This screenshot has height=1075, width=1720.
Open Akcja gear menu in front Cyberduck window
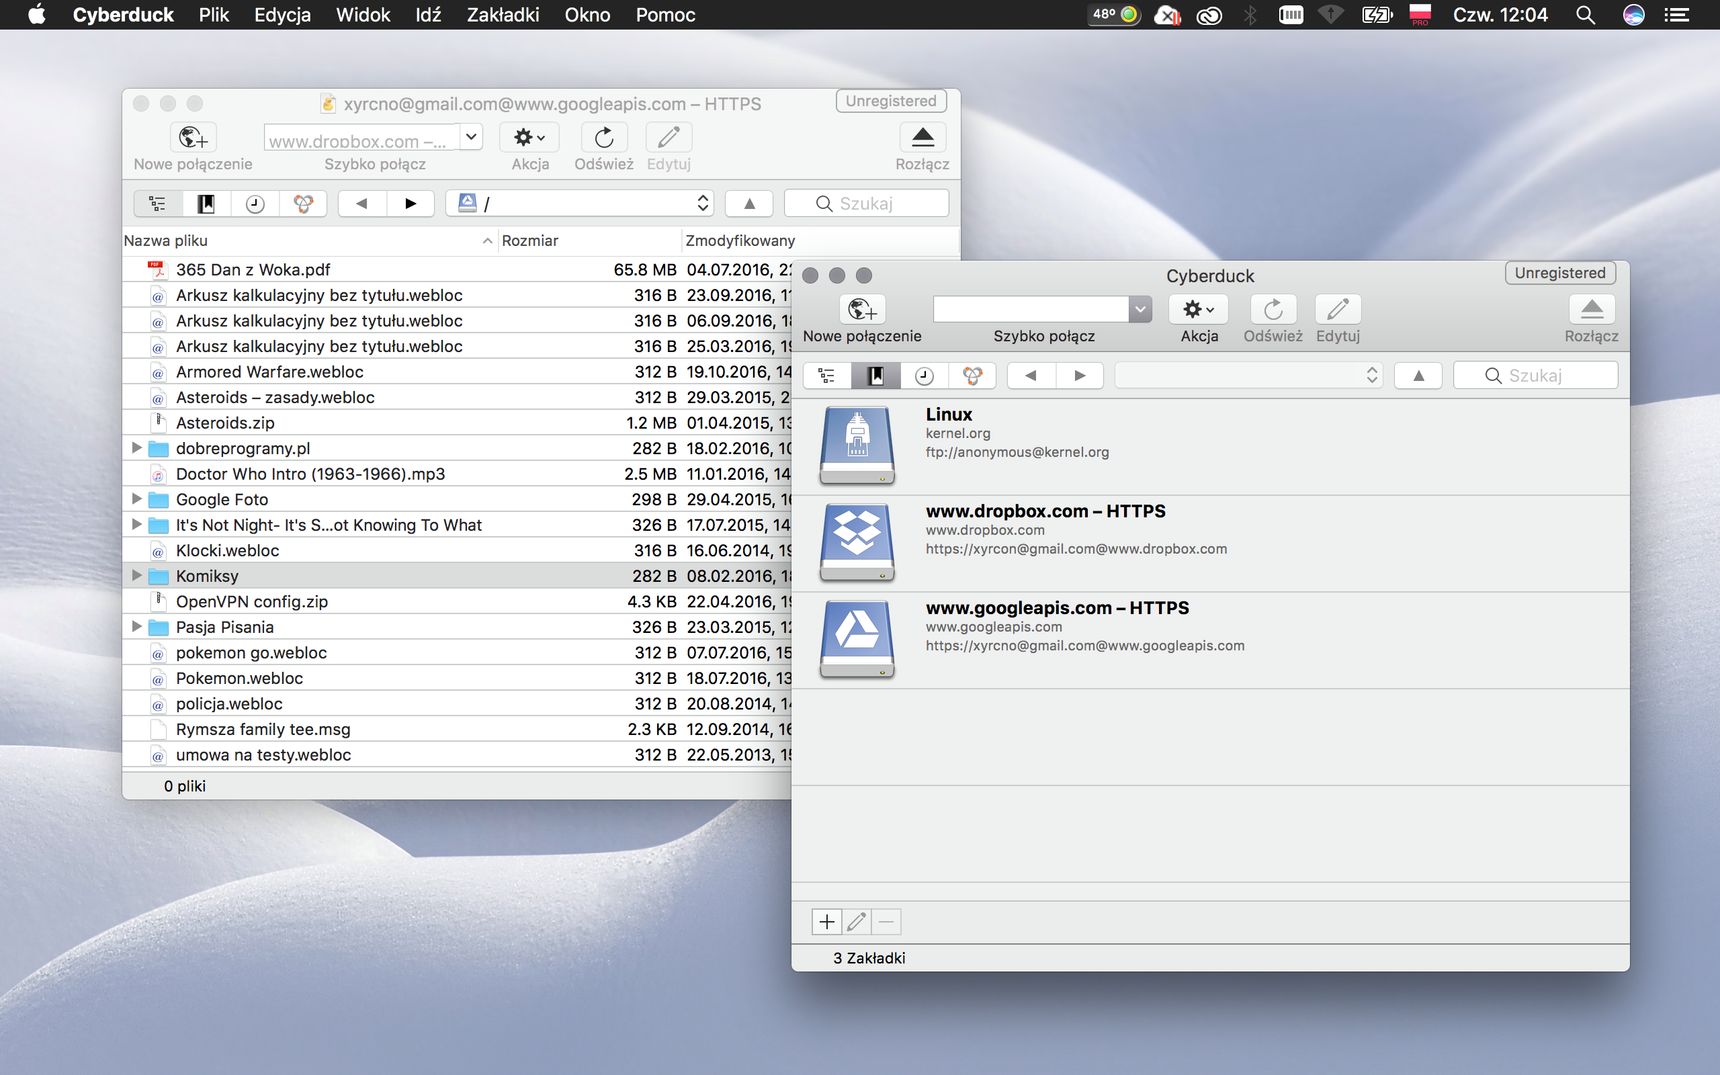pos(1198,309)
